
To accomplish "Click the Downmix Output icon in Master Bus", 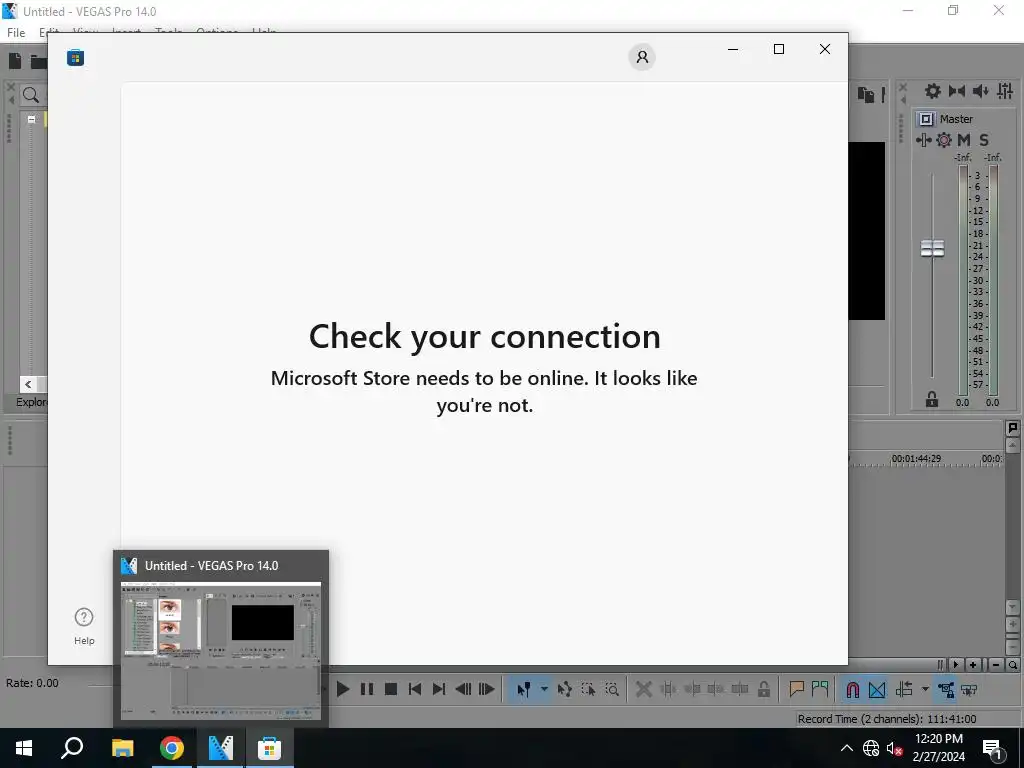I will pyautogui.click(x=957, y=91).
